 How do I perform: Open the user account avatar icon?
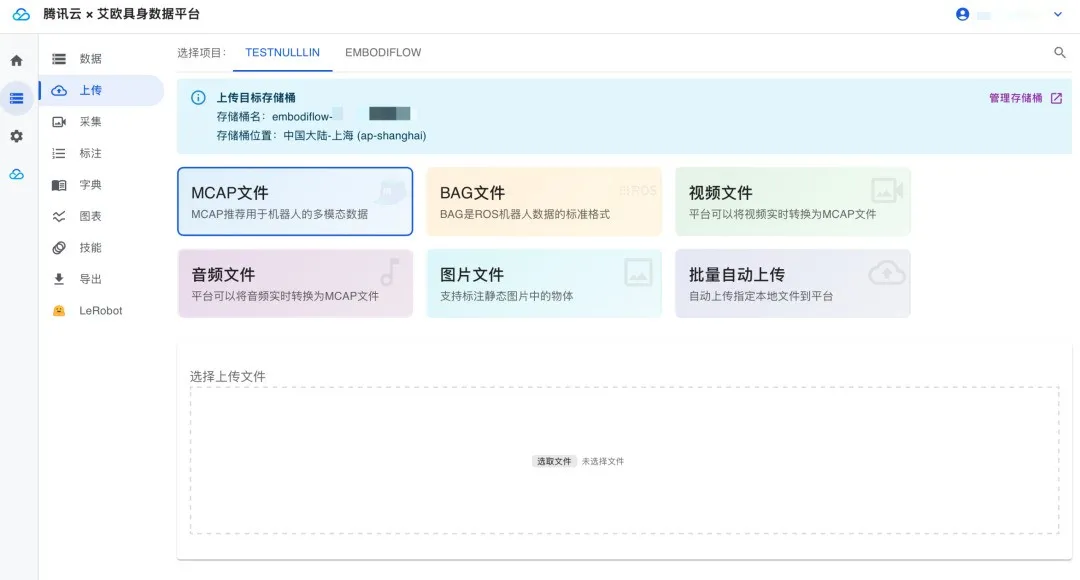pyautogui.click(x=962, y=14)
